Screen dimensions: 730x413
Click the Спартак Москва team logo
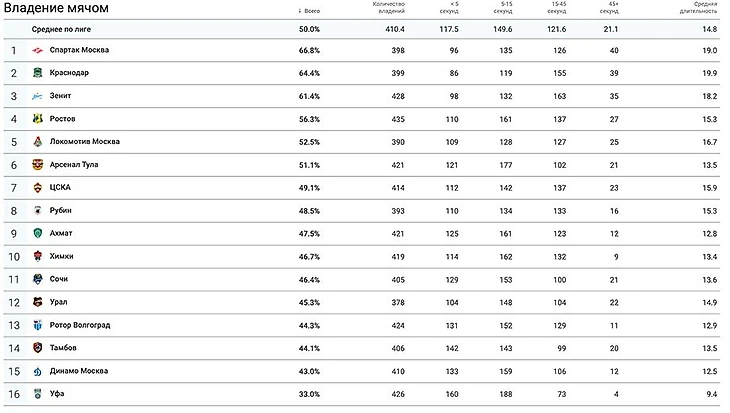pyautogui.click(x=37, y=50)
